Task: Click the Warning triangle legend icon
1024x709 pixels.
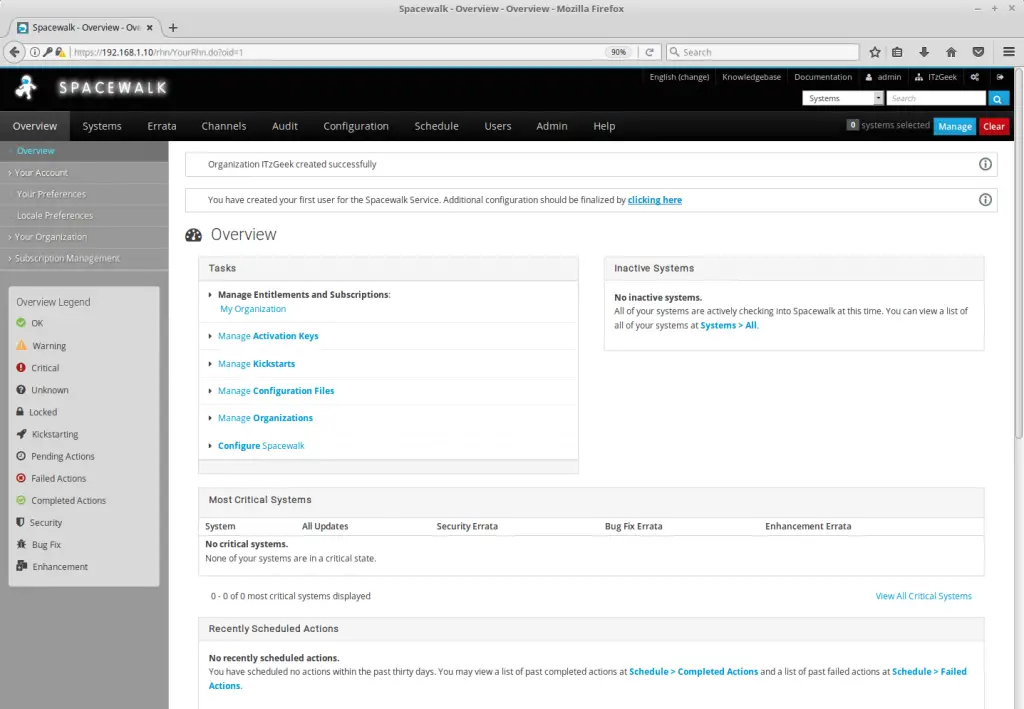Action: (22, 345)
